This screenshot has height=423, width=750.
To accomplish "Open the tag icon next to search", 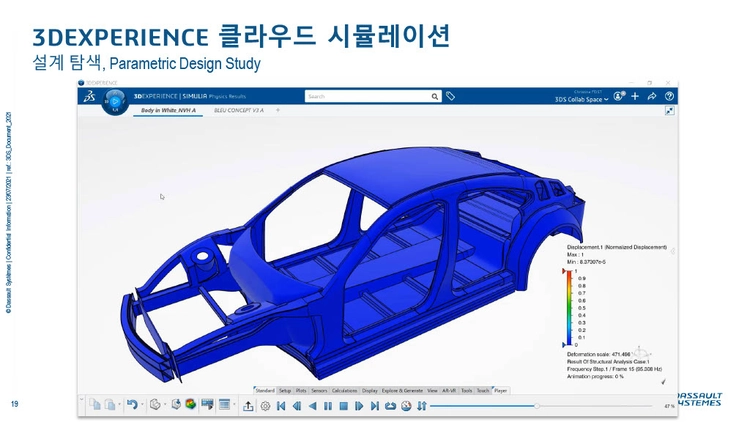I will (x=450, y=96).
